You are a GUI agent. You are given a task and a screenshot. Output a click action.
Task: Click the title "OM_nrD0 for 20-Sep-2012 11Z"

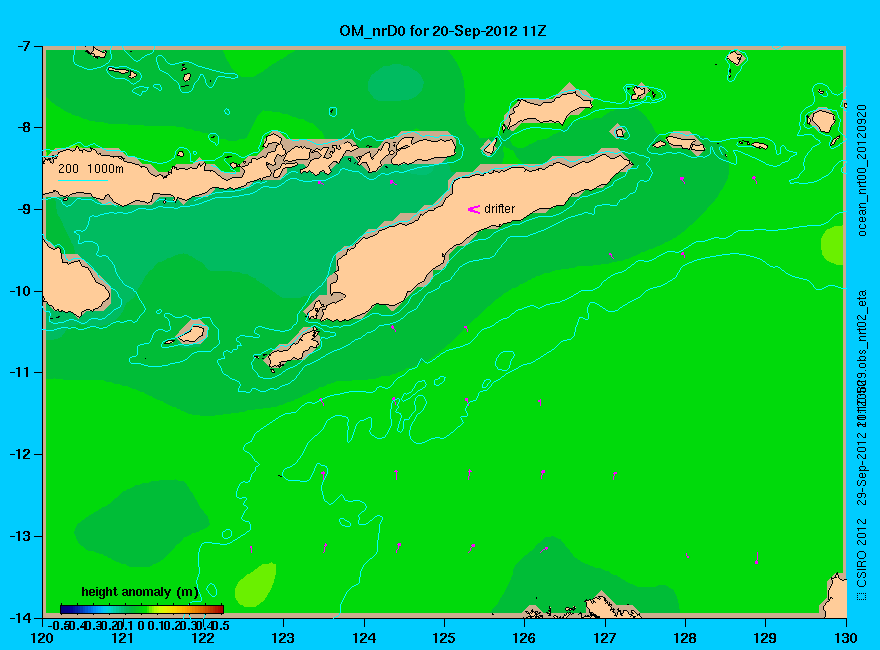pos(442,31)
